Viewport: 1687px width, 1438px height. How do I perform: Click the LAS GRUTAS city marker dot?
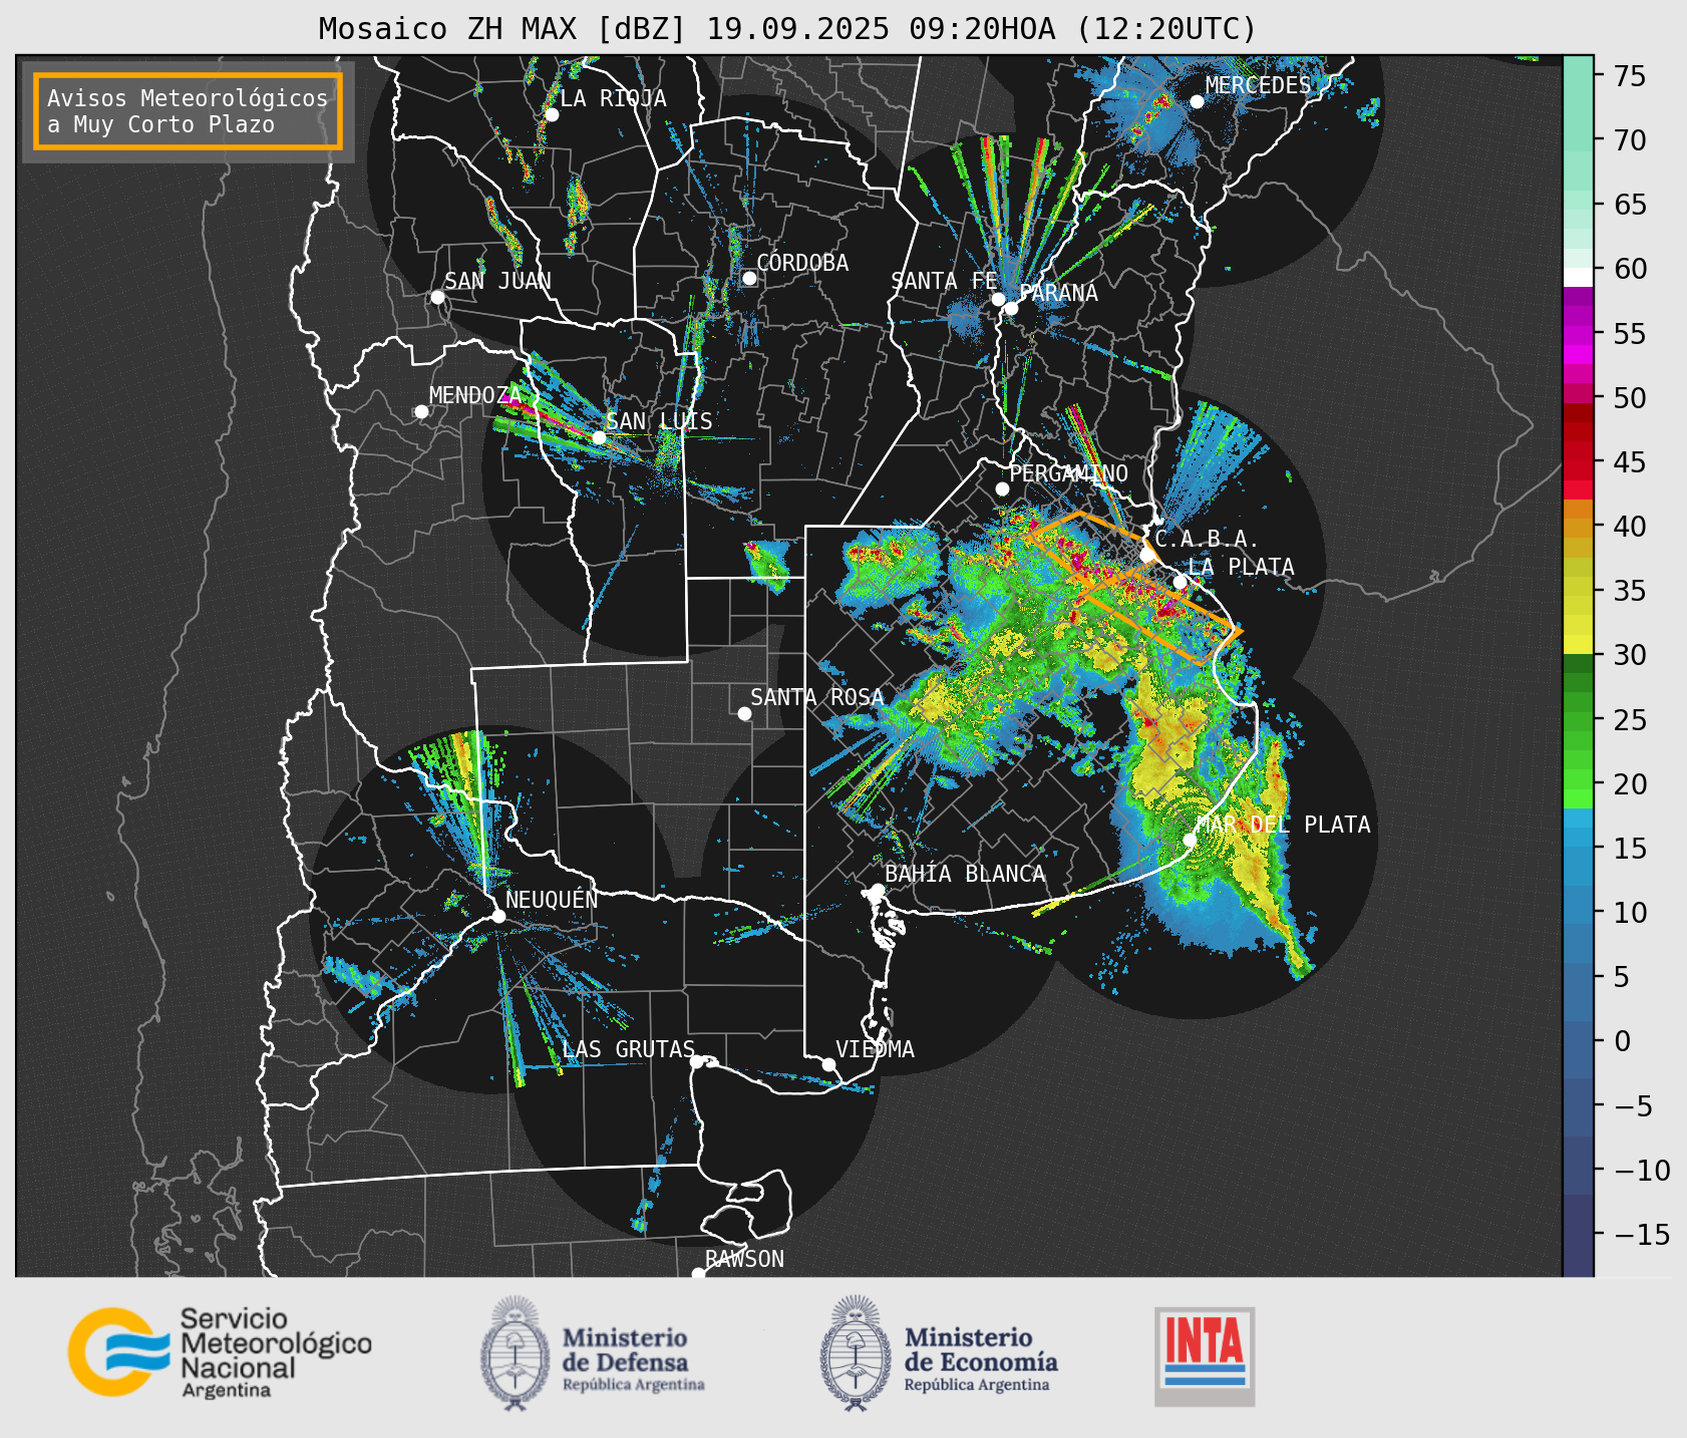click(x=697, y=1061)
